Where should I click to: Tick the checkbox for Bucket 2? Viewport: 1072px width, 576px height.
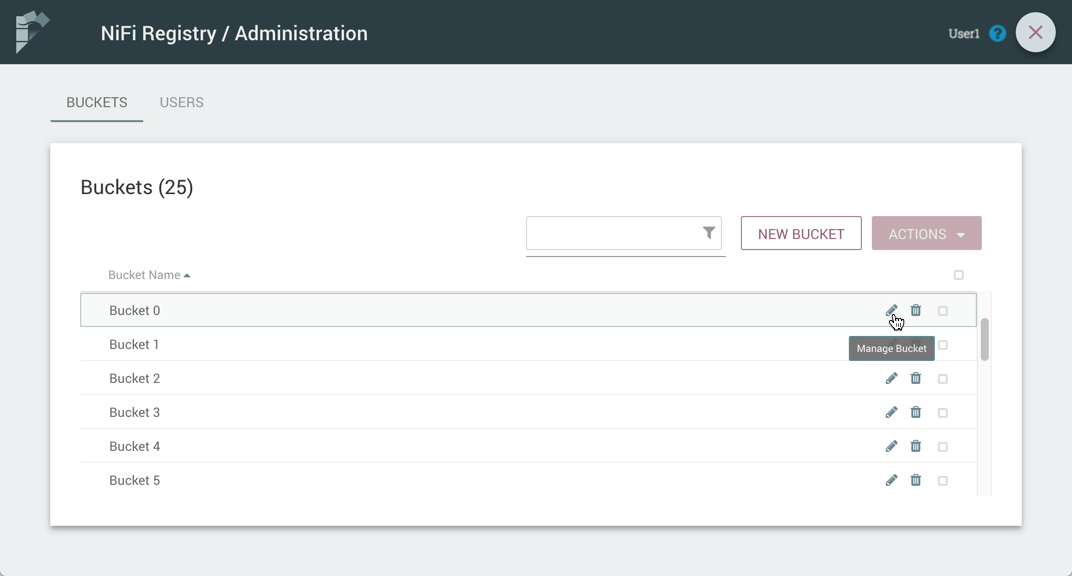click(942, 379)
